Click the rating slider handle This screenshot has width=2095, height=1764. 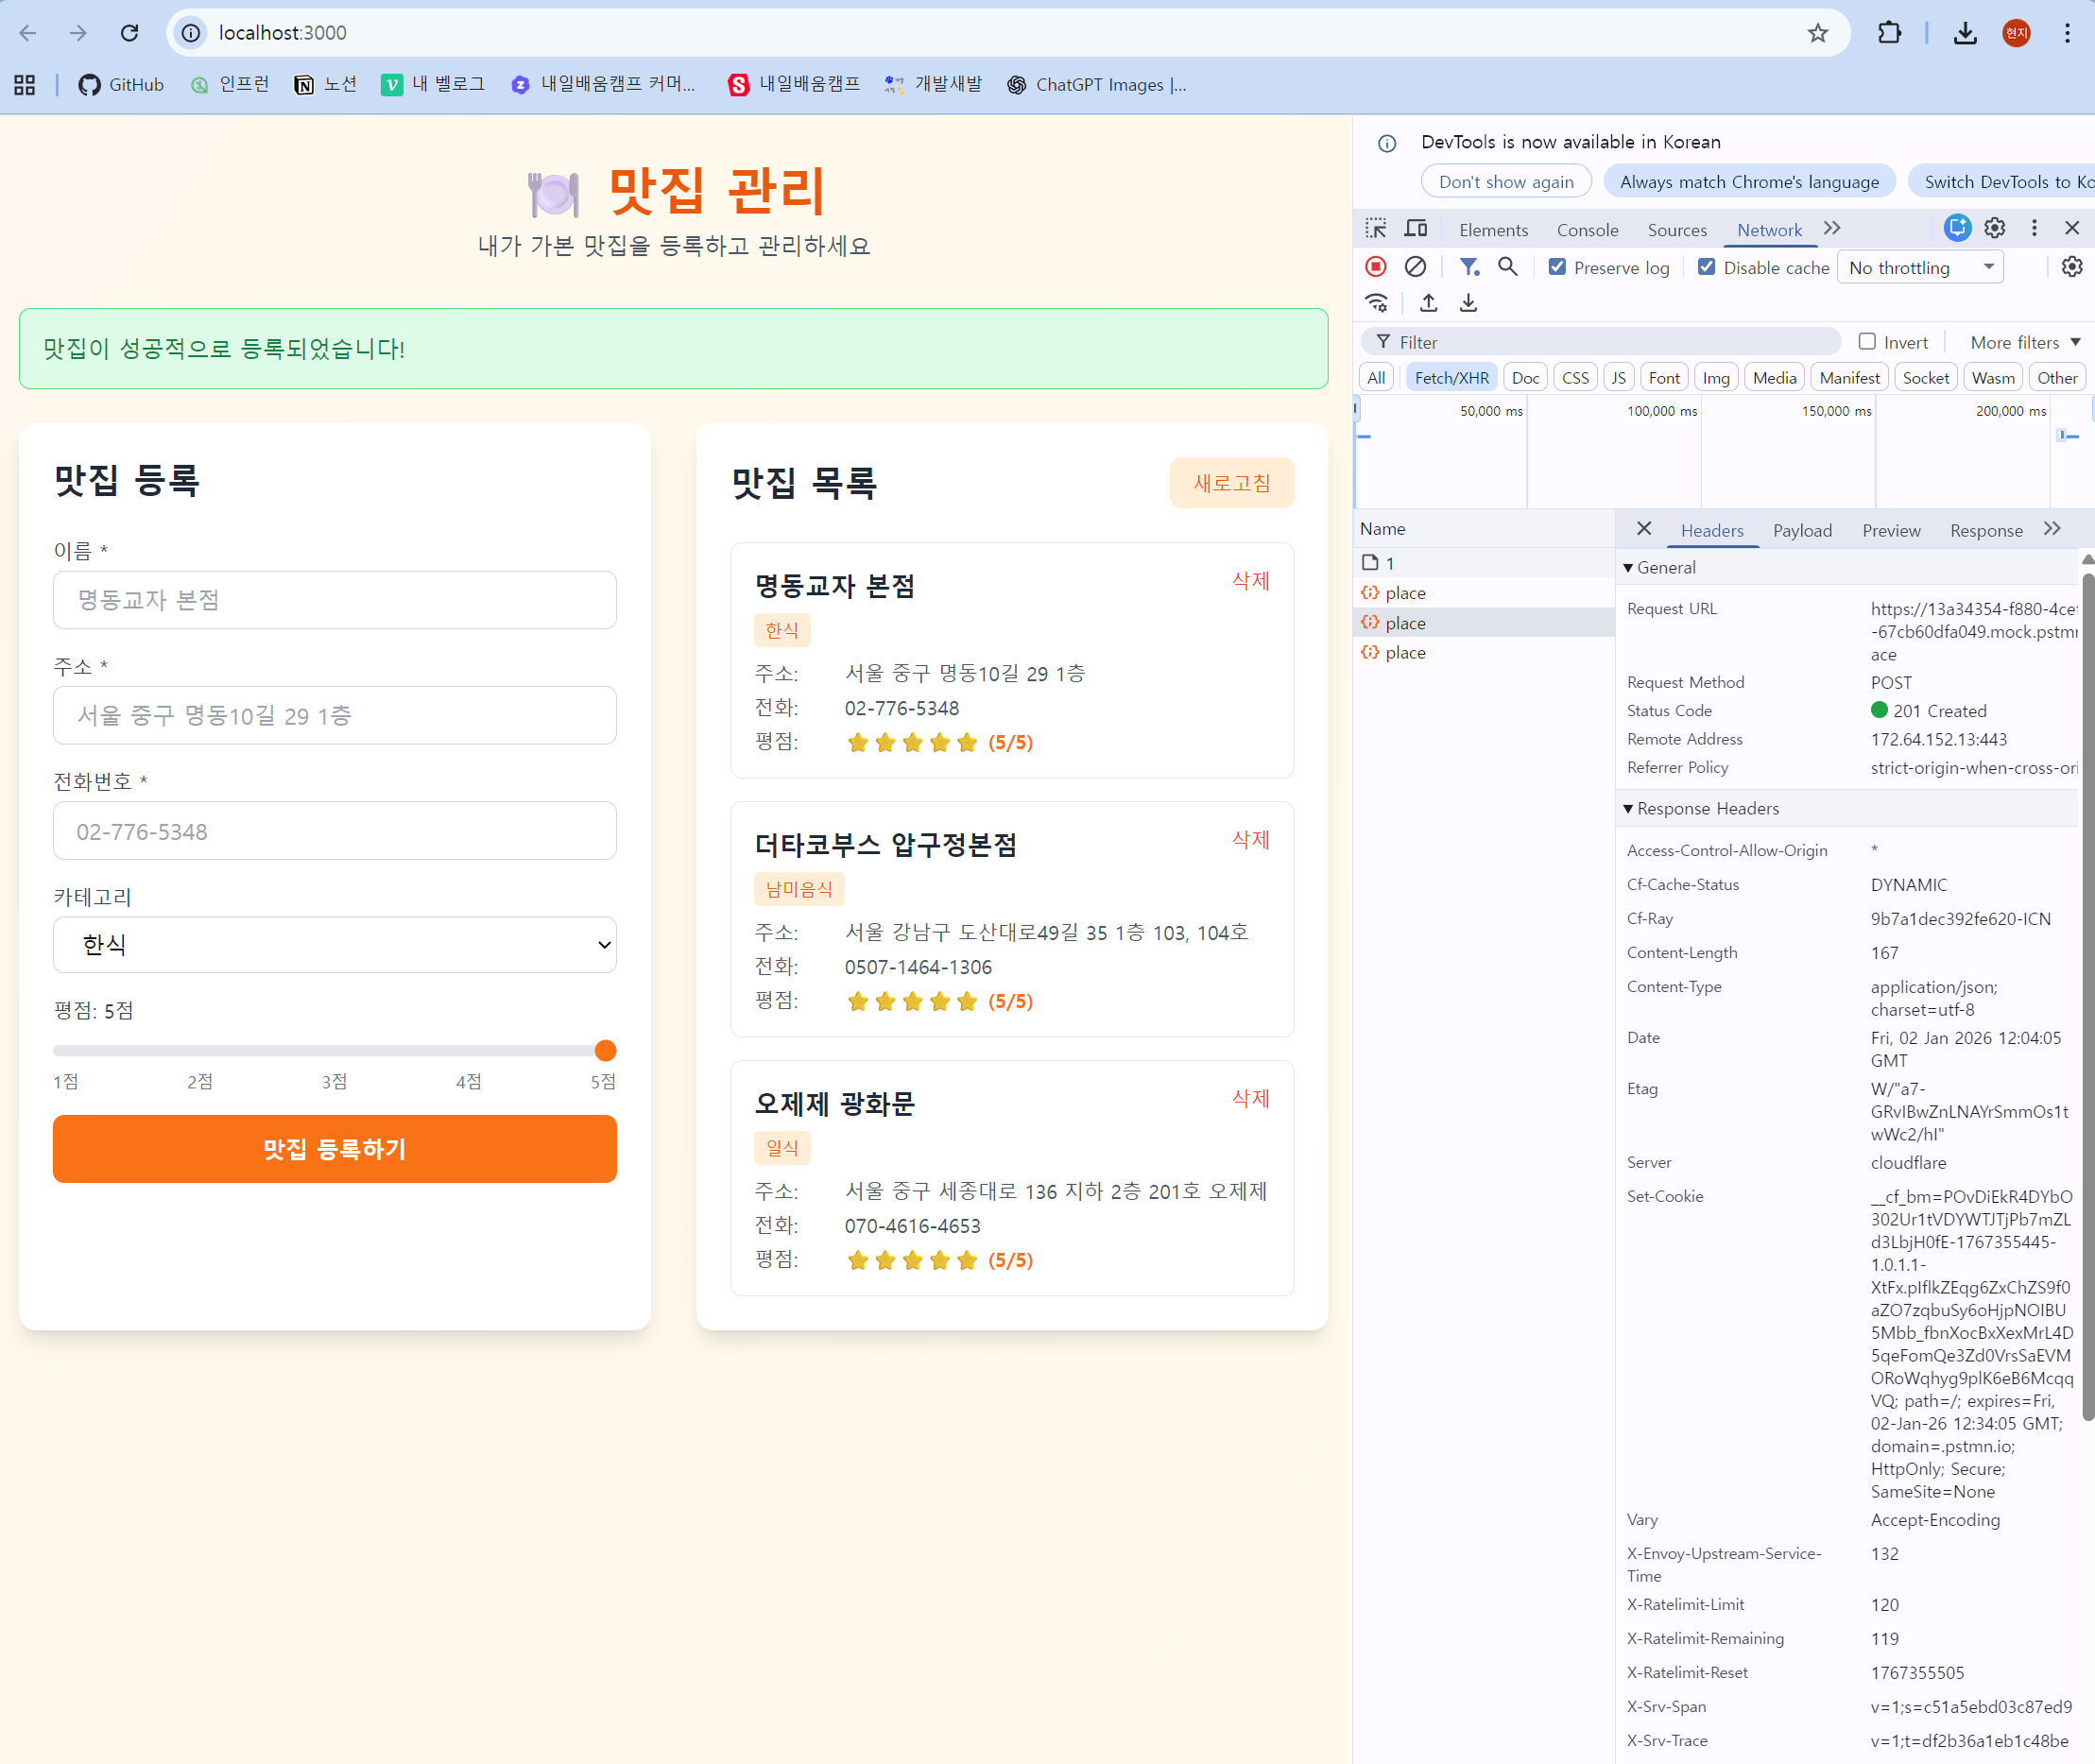pyautogui.click(x=605, y=1051)
